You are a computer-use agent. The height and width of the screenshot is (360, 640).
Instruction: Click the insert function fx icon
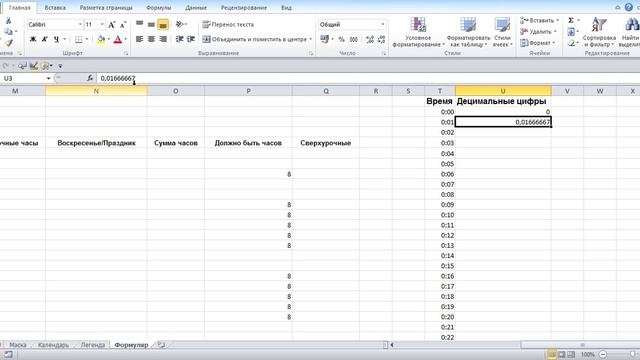click(x=90, y=78)
